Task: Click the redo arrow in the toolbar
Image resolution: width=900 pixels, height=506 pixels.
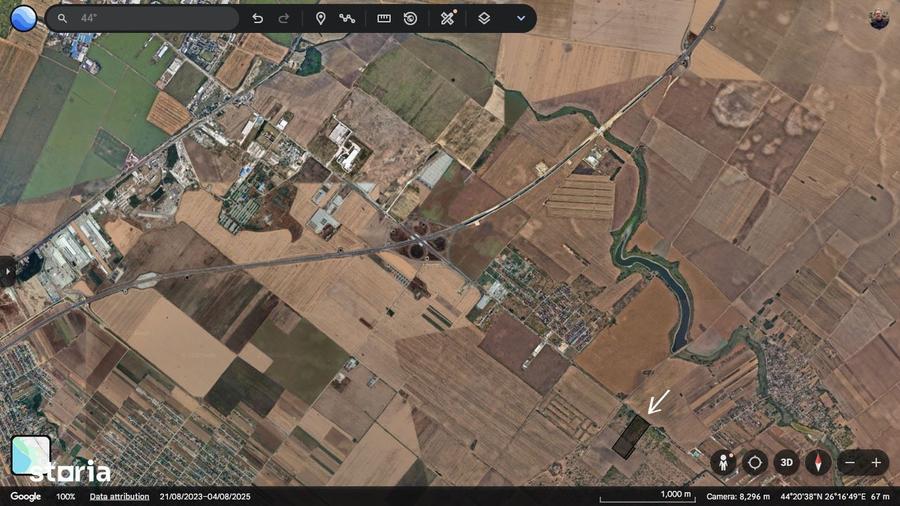Action: click(x=284, y=18)
